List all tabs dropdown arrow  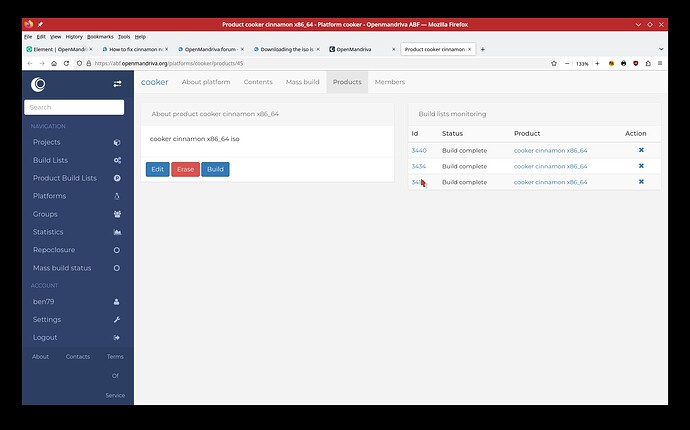(661, 49)
